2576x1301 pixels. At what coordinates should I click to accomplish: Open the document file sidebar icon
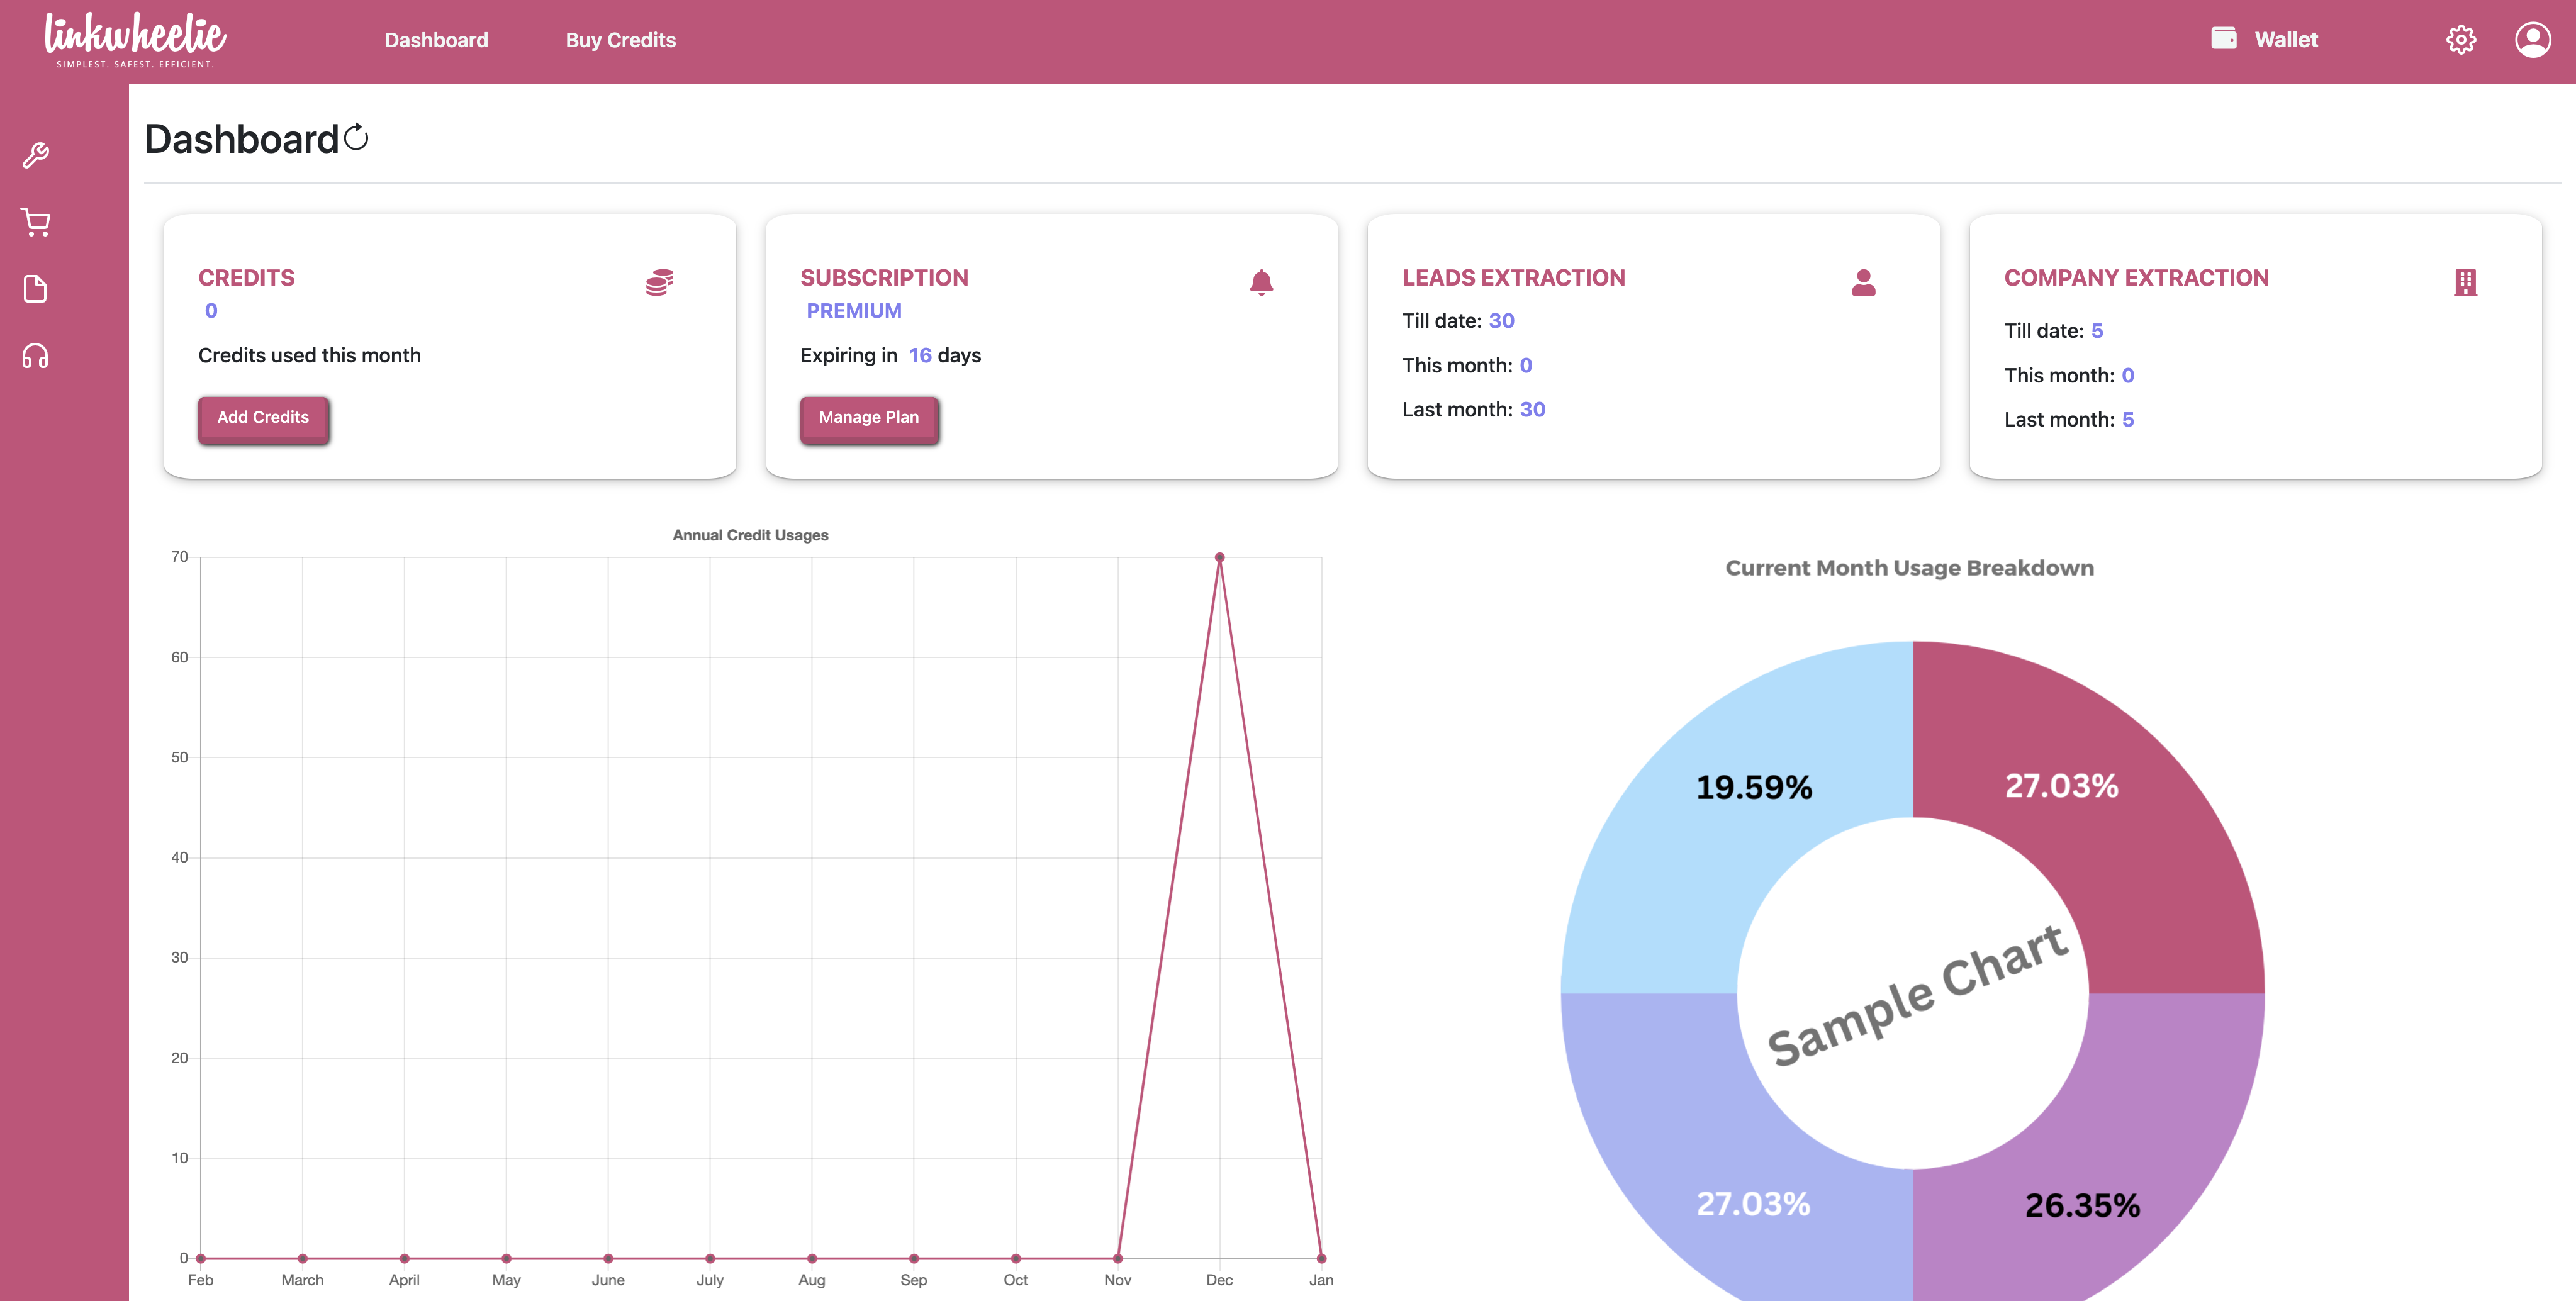click(x=36, y=289)
